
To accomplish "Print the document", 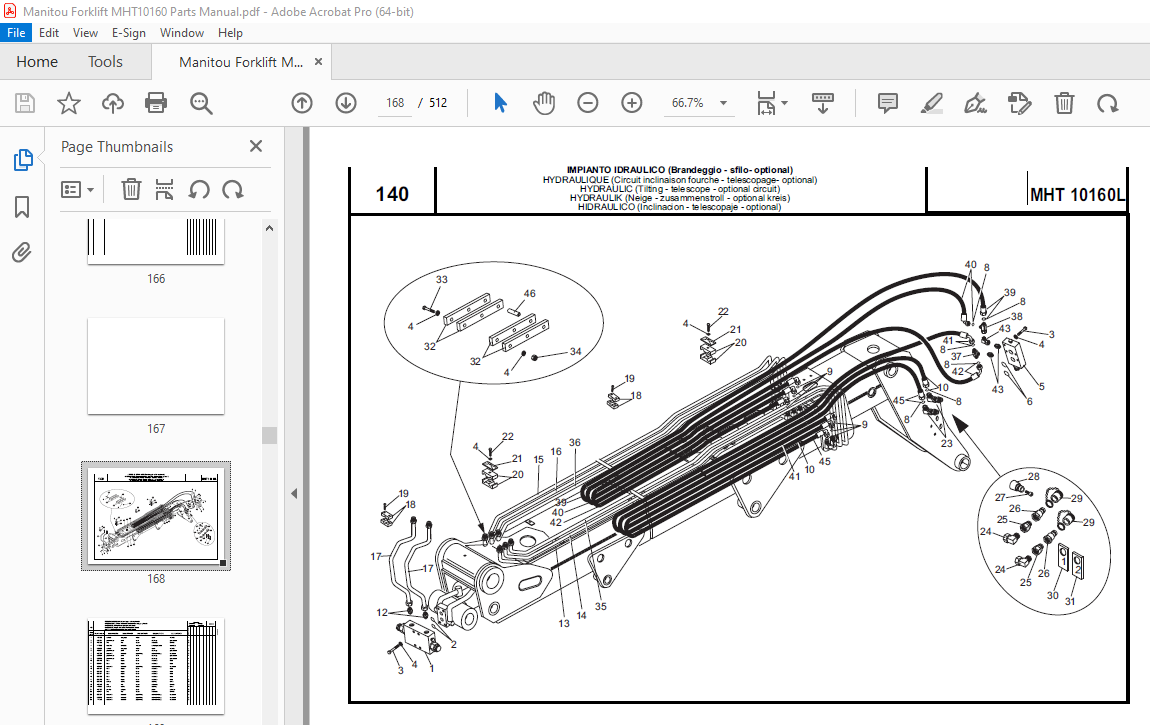I will click(156, 103).
